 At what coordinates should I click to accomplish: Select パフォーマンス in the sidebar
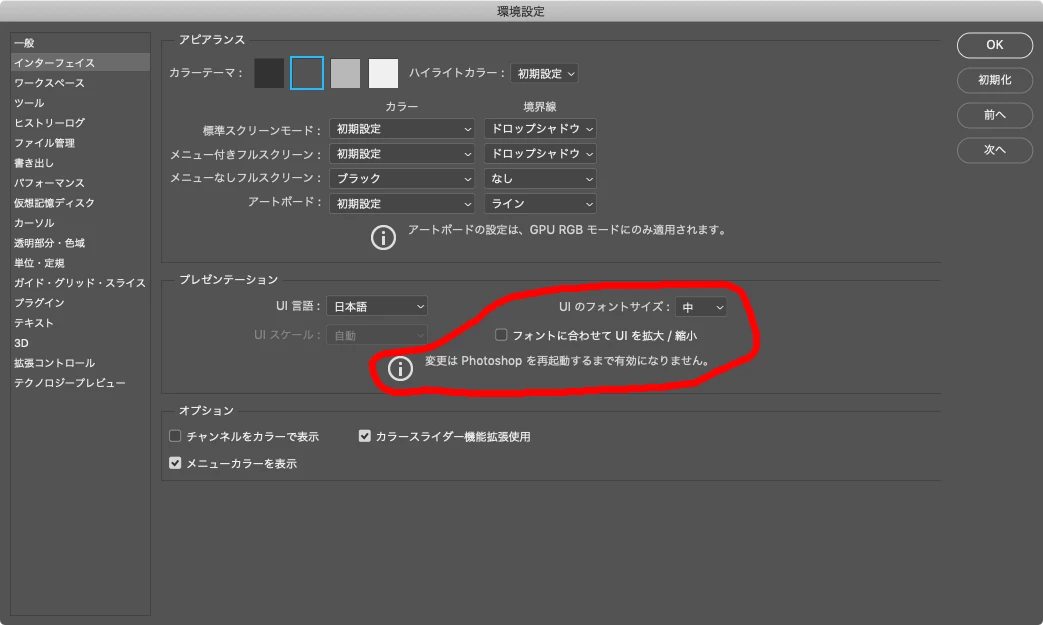point(80,183)
